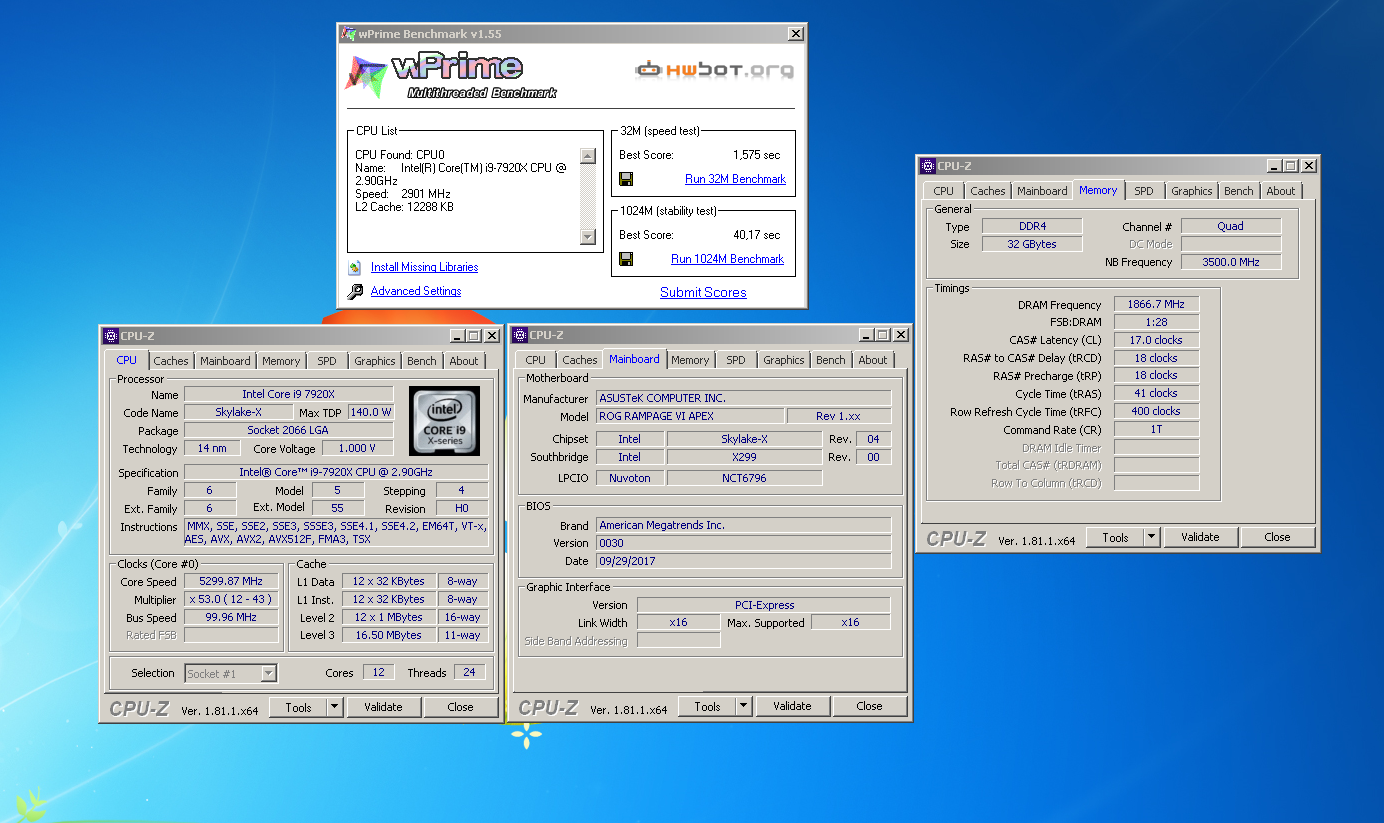Click the Model field ROG RAMPAGE VI APEX
Screen dimensions: 1384x823
(x=690, y=416)
